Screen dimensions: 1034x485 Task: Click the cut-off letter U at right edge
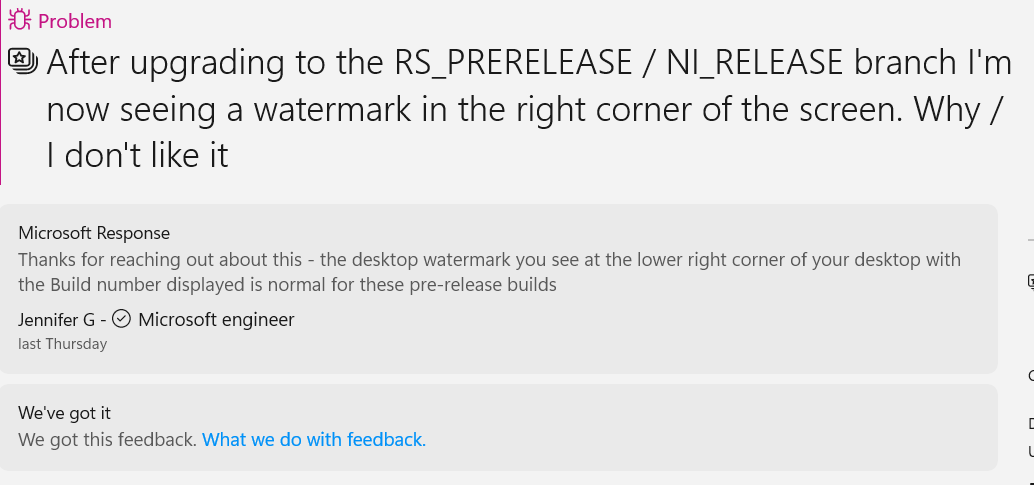click(x=1031, y=452)
